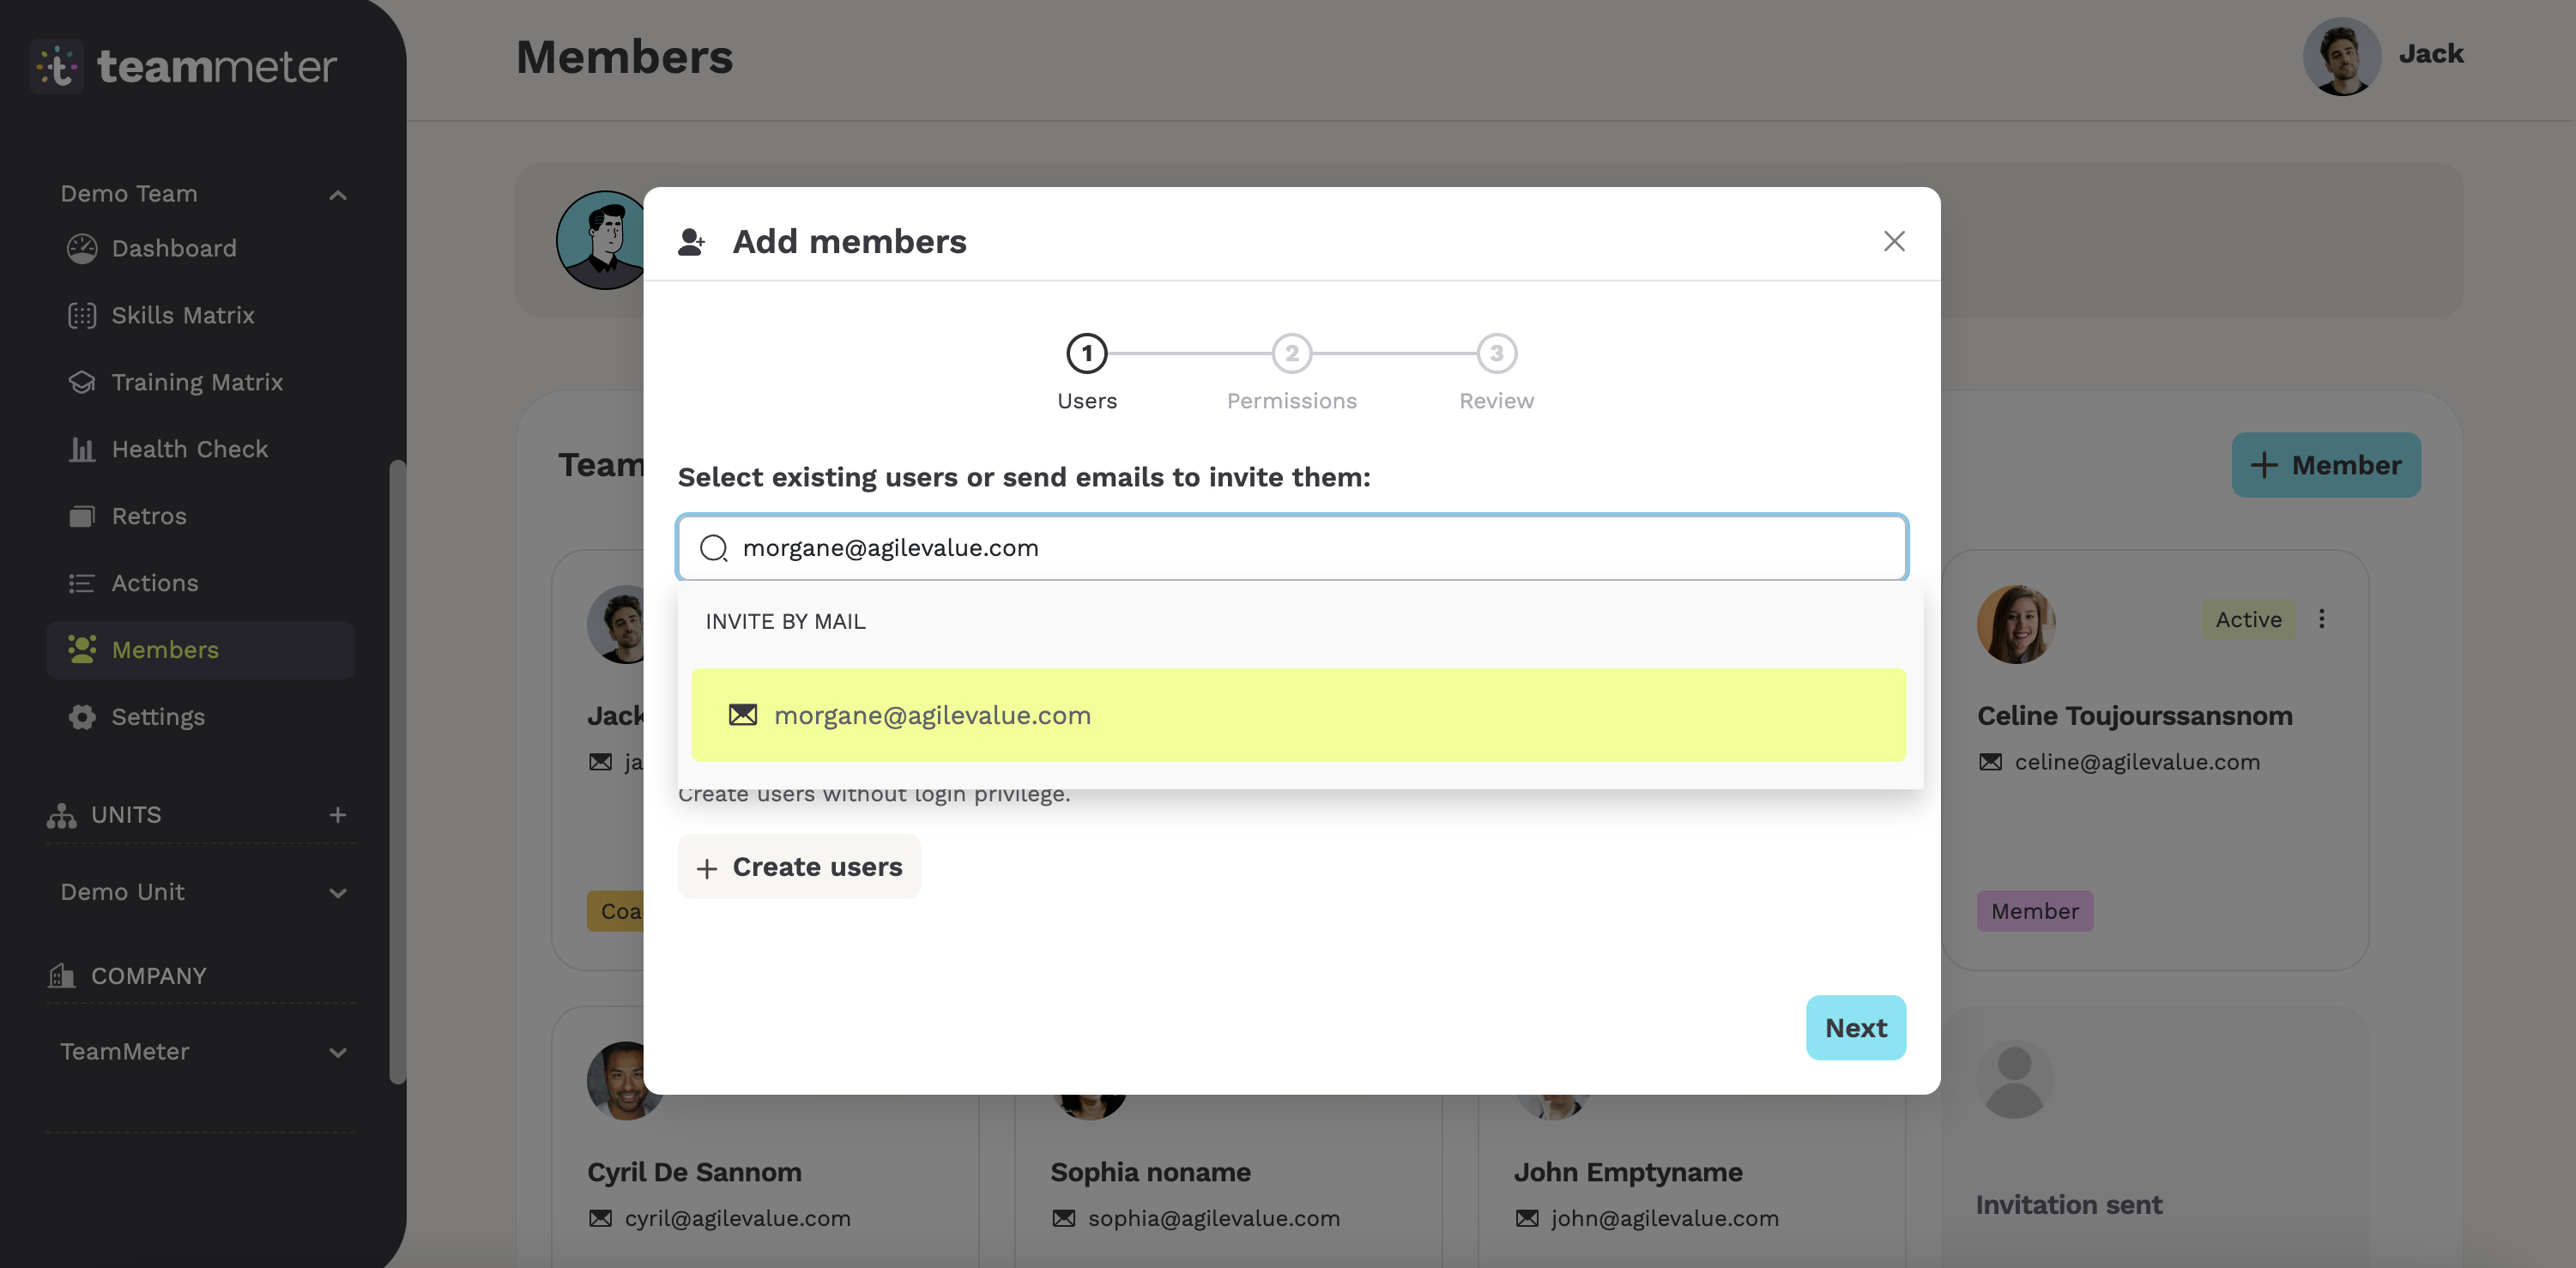Screen dimensions: 2576x1268
Task: Go to Health Check
Action: pos(189,449)
